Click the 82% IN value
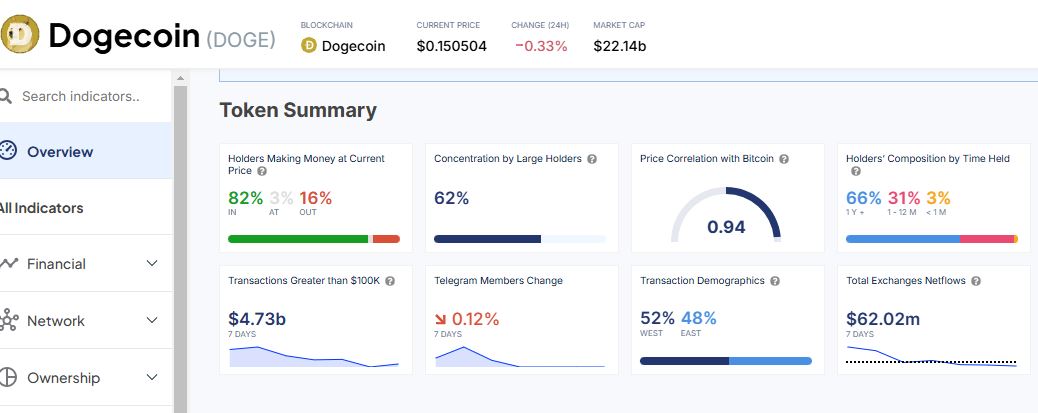The height and width of the screenshot is (413, 1038). pyautogui.click(x=245, y=198)
